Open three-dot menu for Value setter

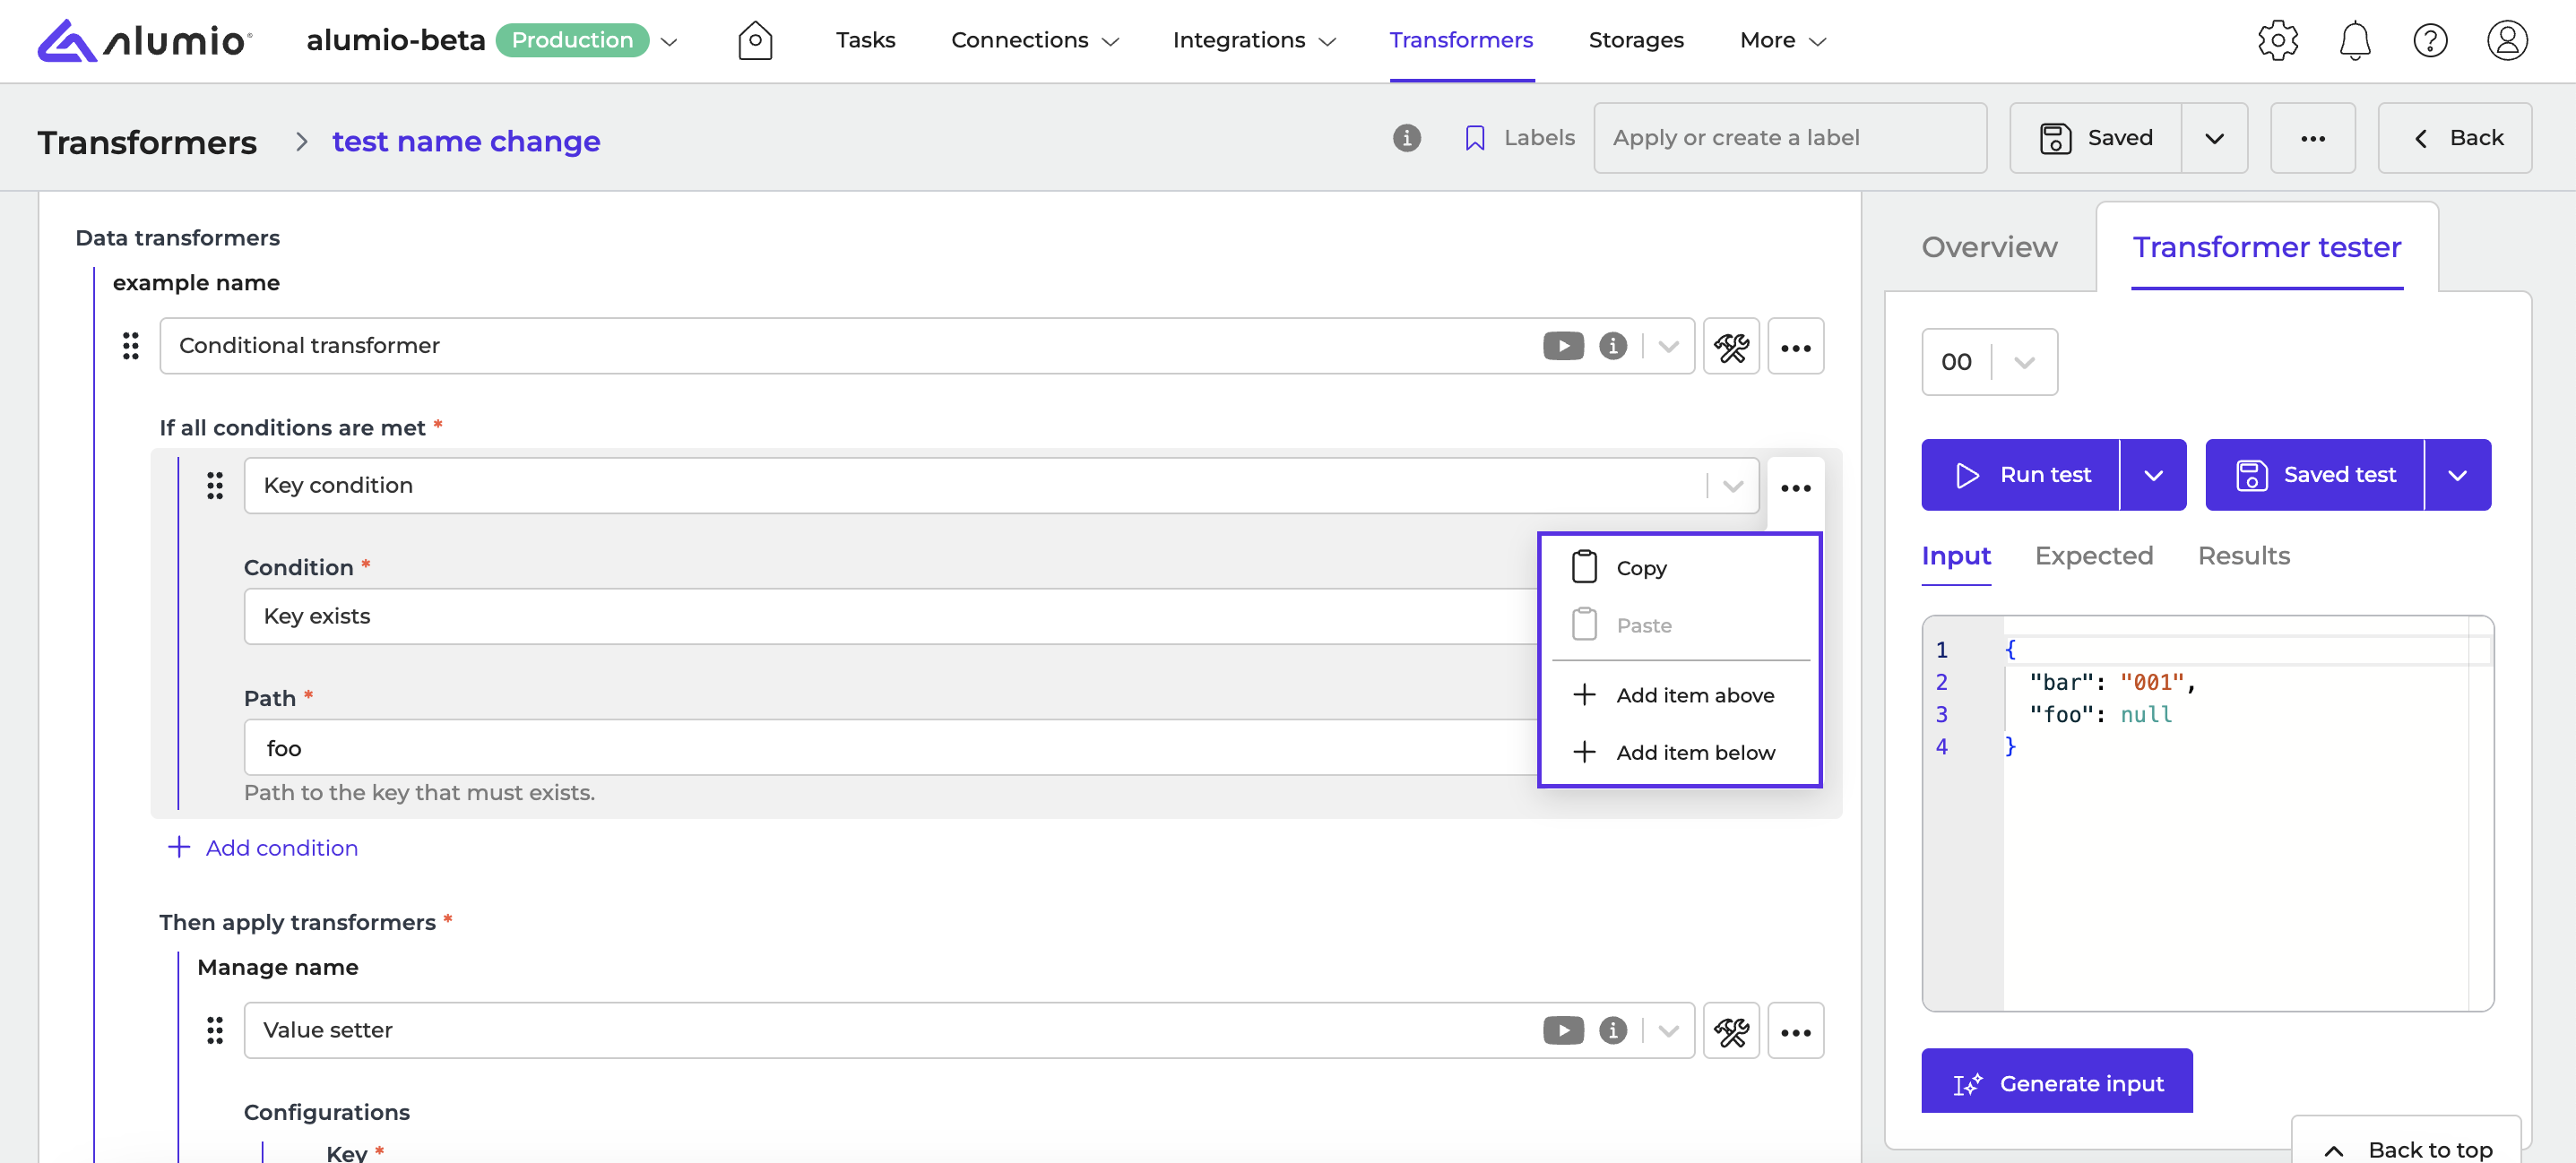point(1795,1031)
